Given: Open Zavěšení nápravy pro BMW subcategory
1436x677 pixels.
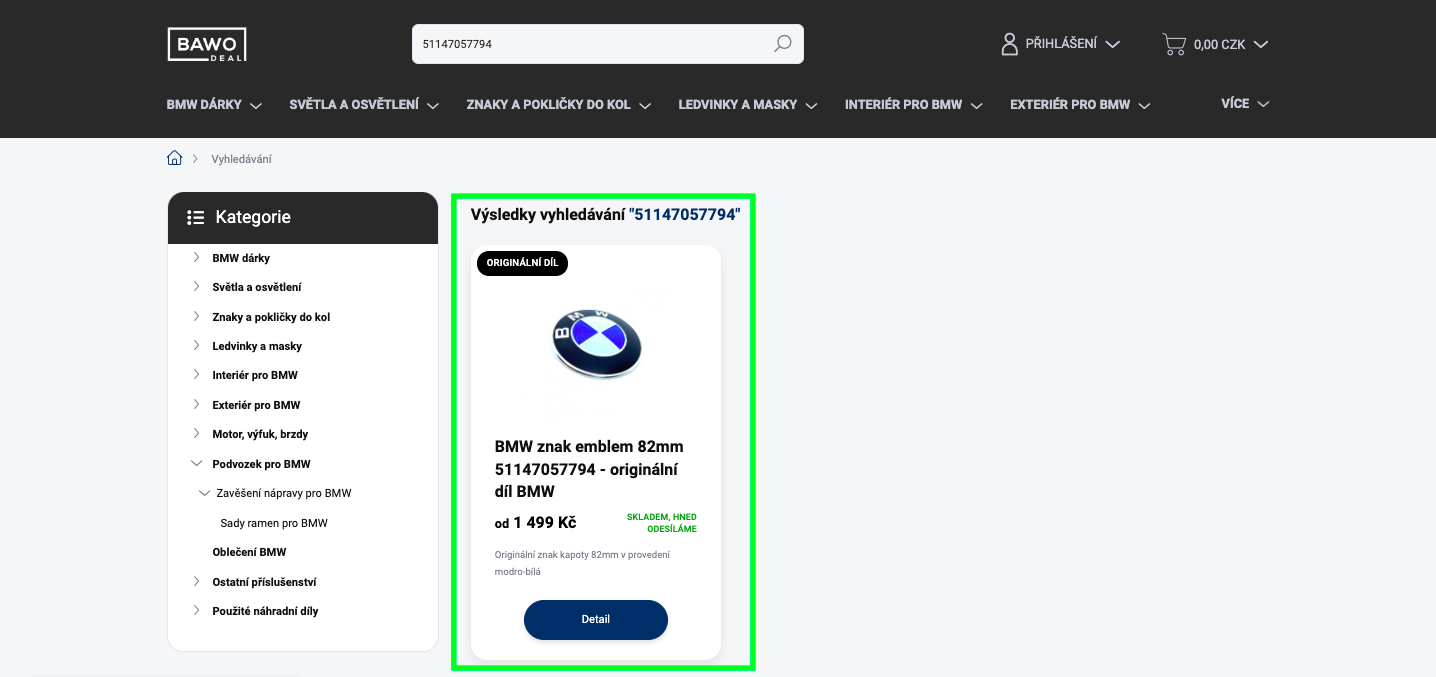Looking at the screenshot, I should click(x=284, y=493).
